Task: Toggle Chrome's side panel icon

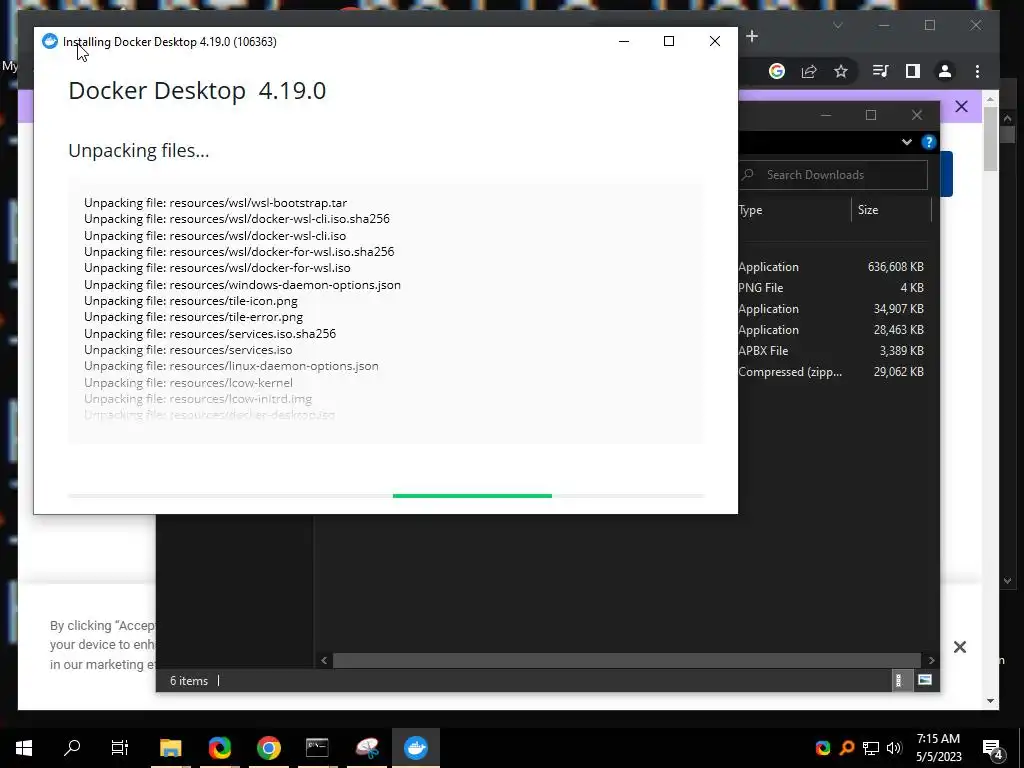Action: point(912,71)
